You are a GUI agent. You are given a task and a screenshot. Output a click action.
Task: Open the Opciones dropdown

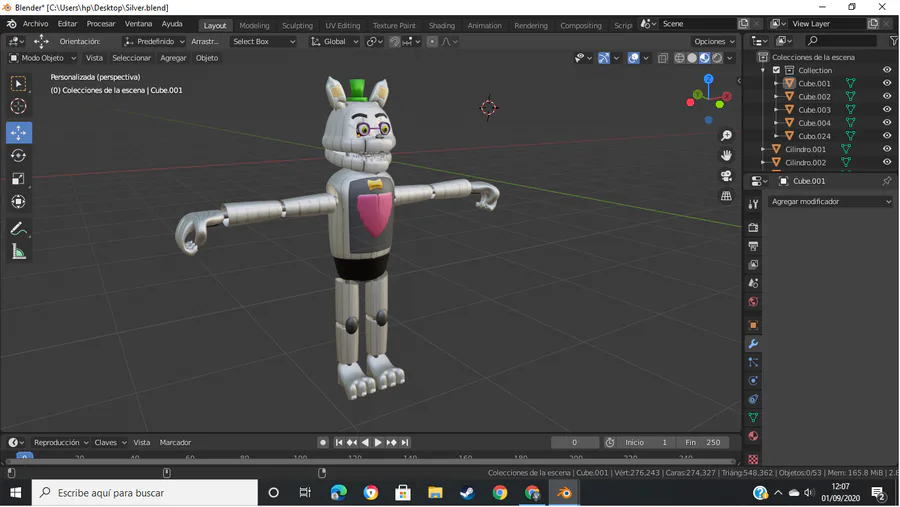[x=714, y=41]
